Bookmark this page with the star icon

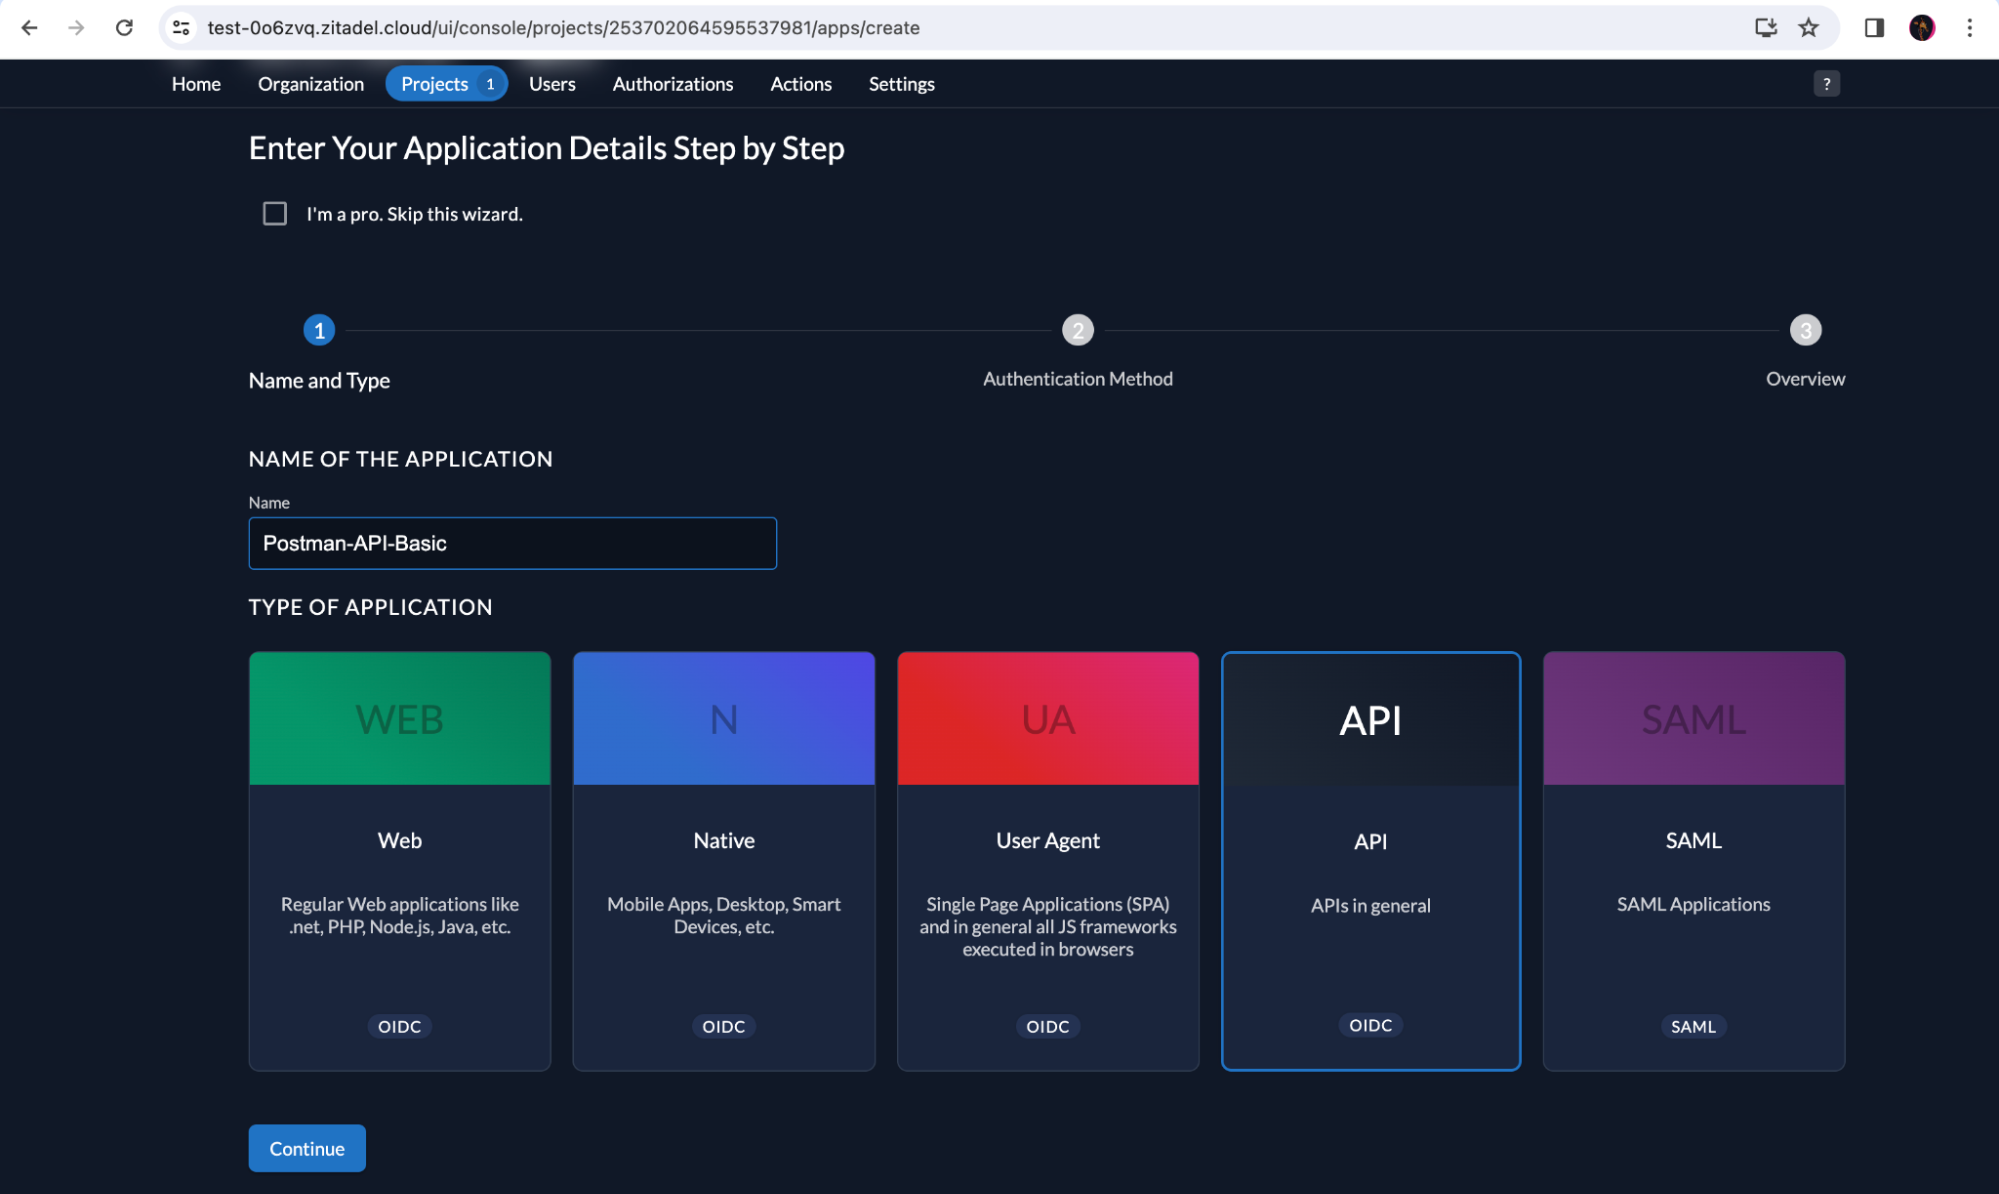1808,28
